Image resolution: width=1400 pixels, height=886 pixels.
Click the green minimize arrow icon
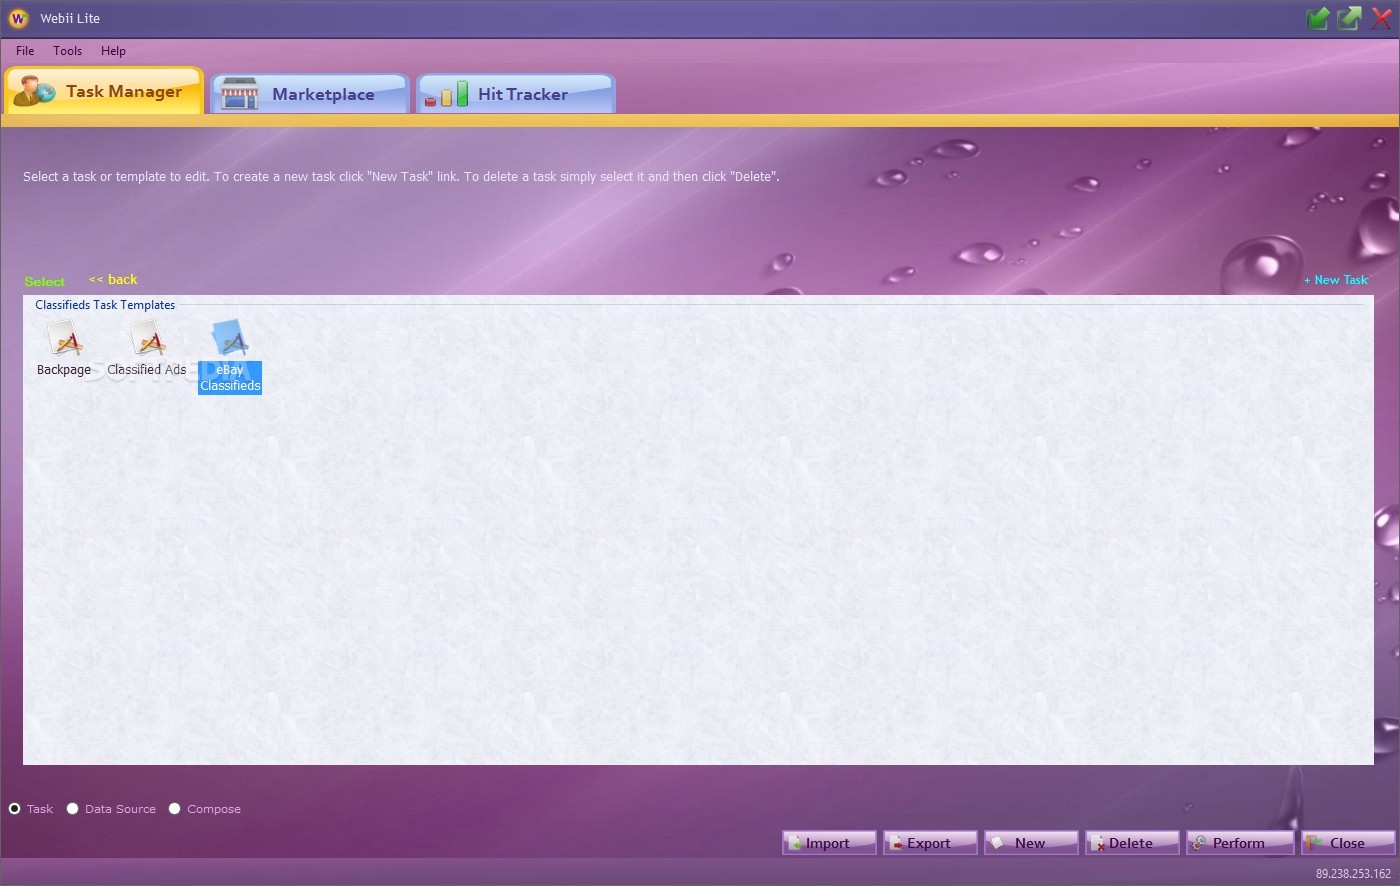(x=1318, y=18)
